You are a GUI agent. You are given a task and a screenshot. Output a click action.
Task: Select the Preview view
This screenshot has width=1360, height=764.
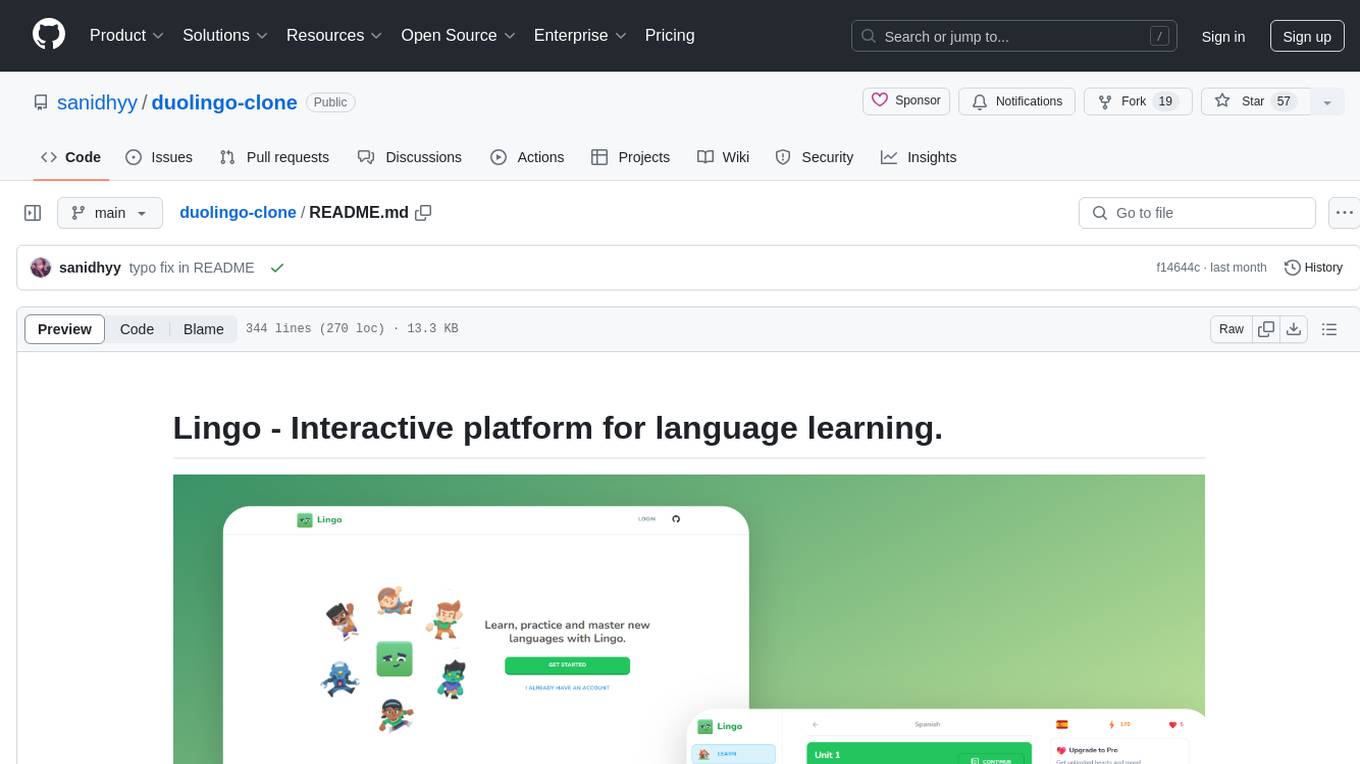click(x=65, y=329)
